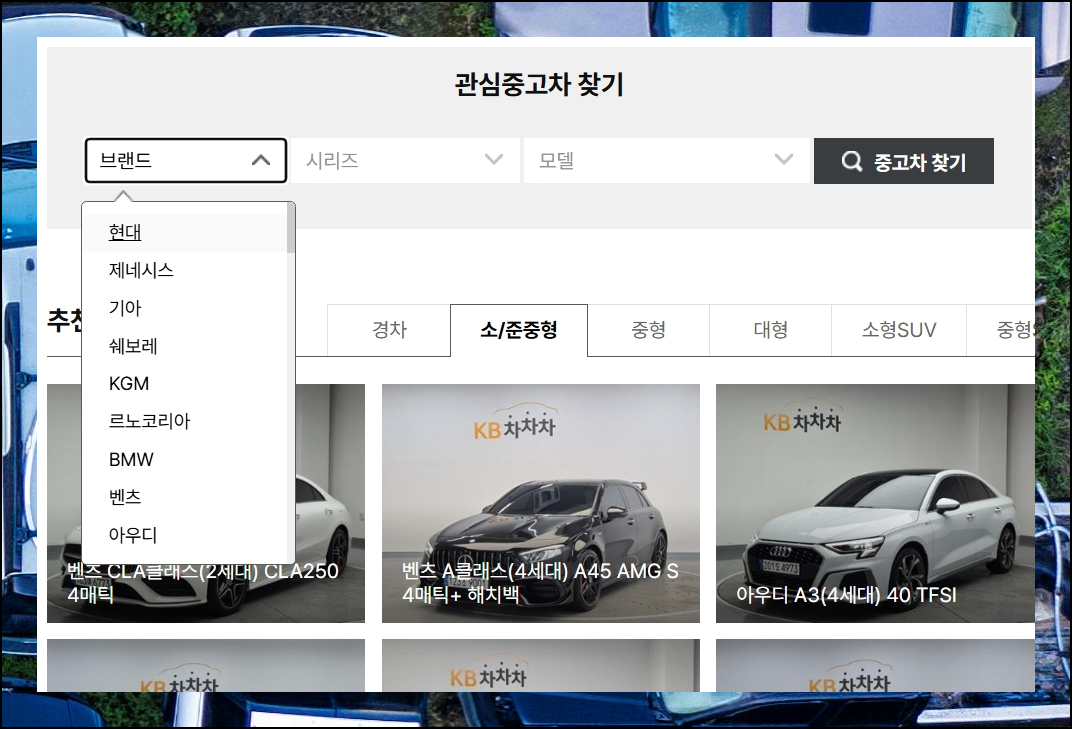
Task: Click the 관심중고차 찾기 heading
Action: tap(539, 85)
